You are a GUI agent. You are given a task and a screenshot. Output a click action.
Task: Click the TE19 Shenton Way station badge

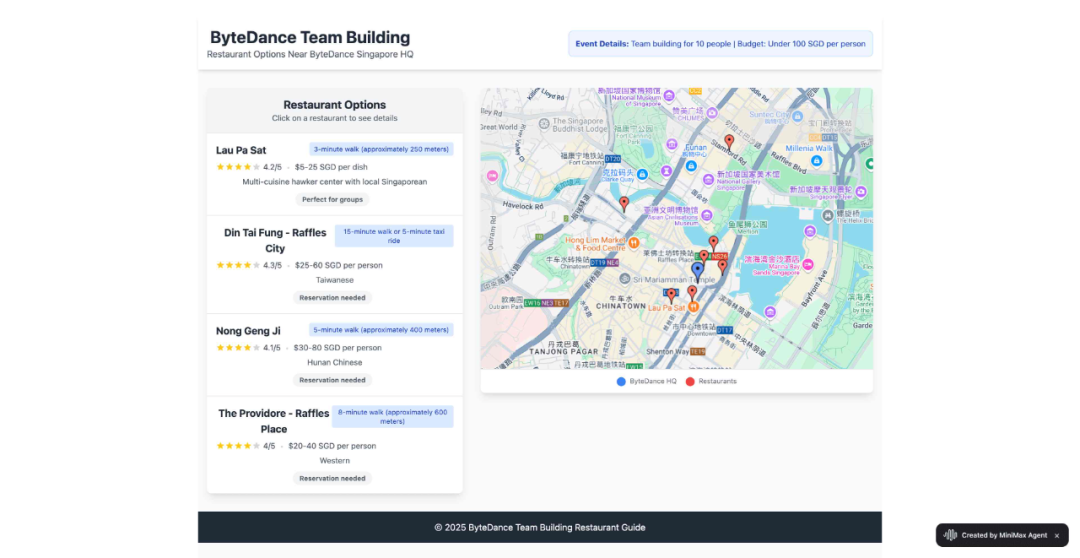pos(698,351)
